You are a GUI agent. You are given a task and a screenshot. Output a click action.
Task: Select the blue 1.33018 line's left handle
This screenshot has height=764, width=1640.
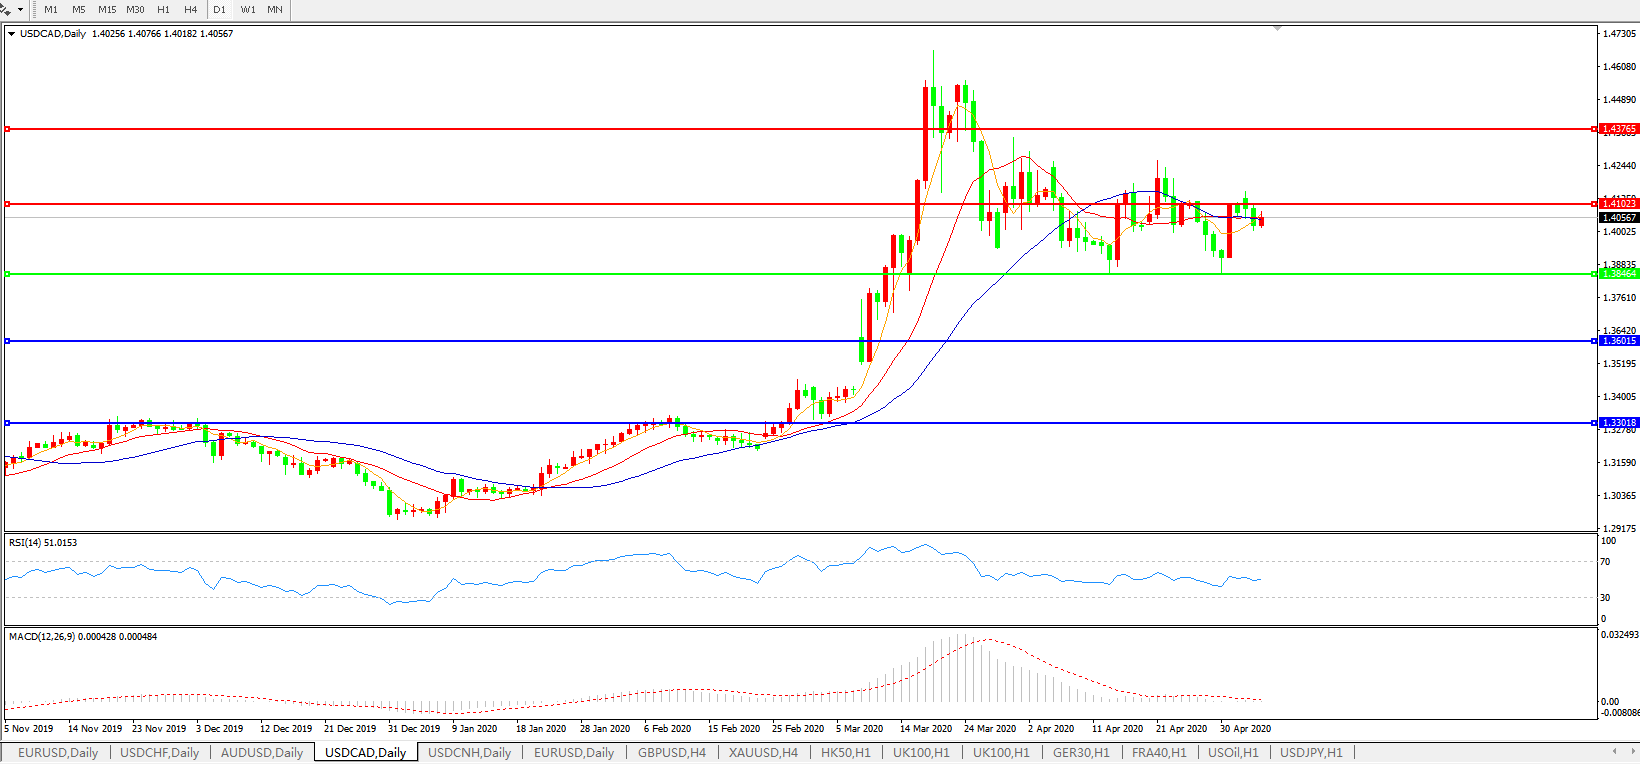(x=7, y=423)
